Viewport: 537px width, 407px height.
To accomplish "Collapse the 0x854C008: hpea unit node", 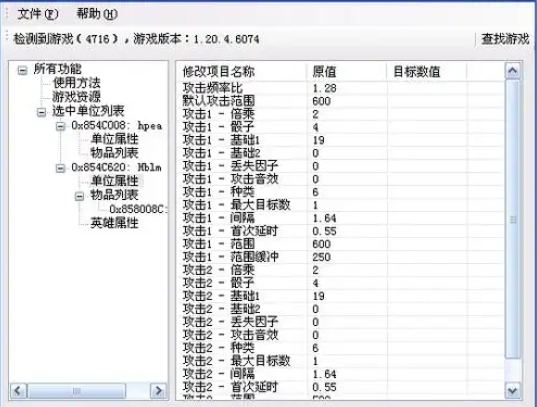I will click(x=60, y=126).
